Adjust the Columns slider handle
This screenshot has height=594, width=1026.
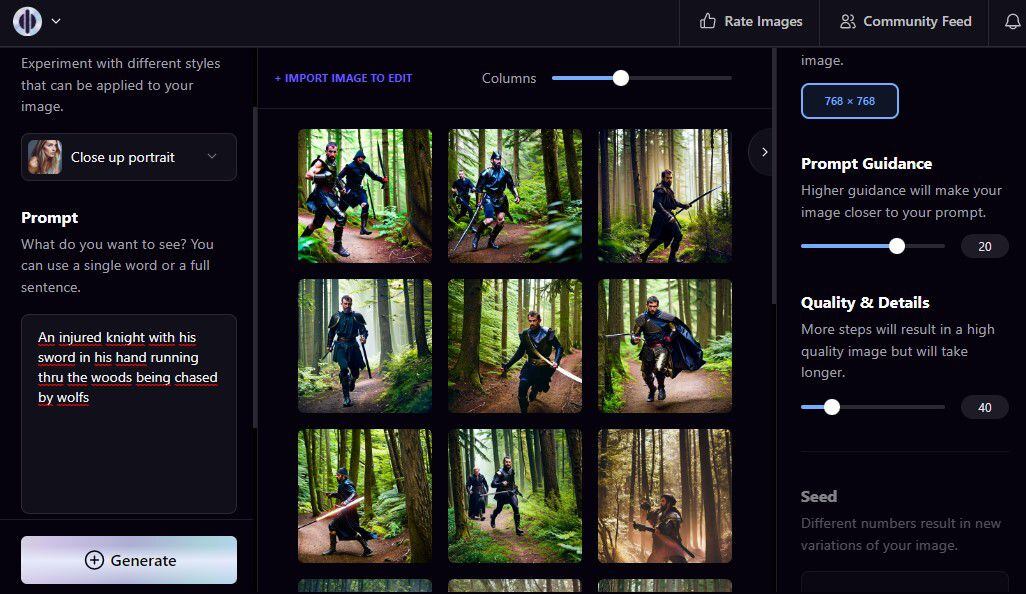621,78
